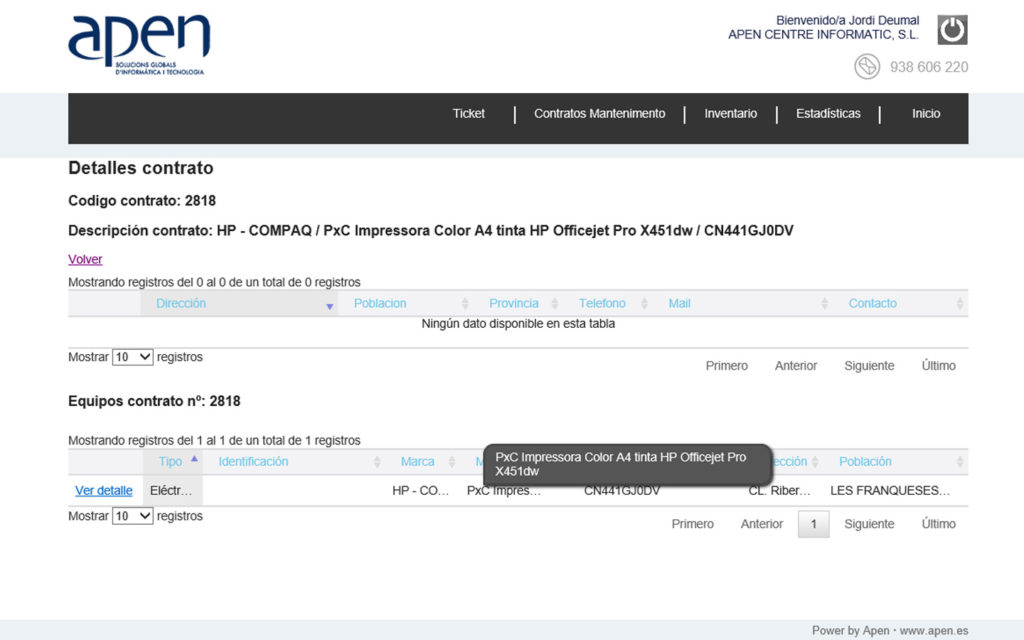The width and height of the screenshot is (1024, 640).
Task: Open Contratos Mantenimento menu item
Action: coord(599,114)
